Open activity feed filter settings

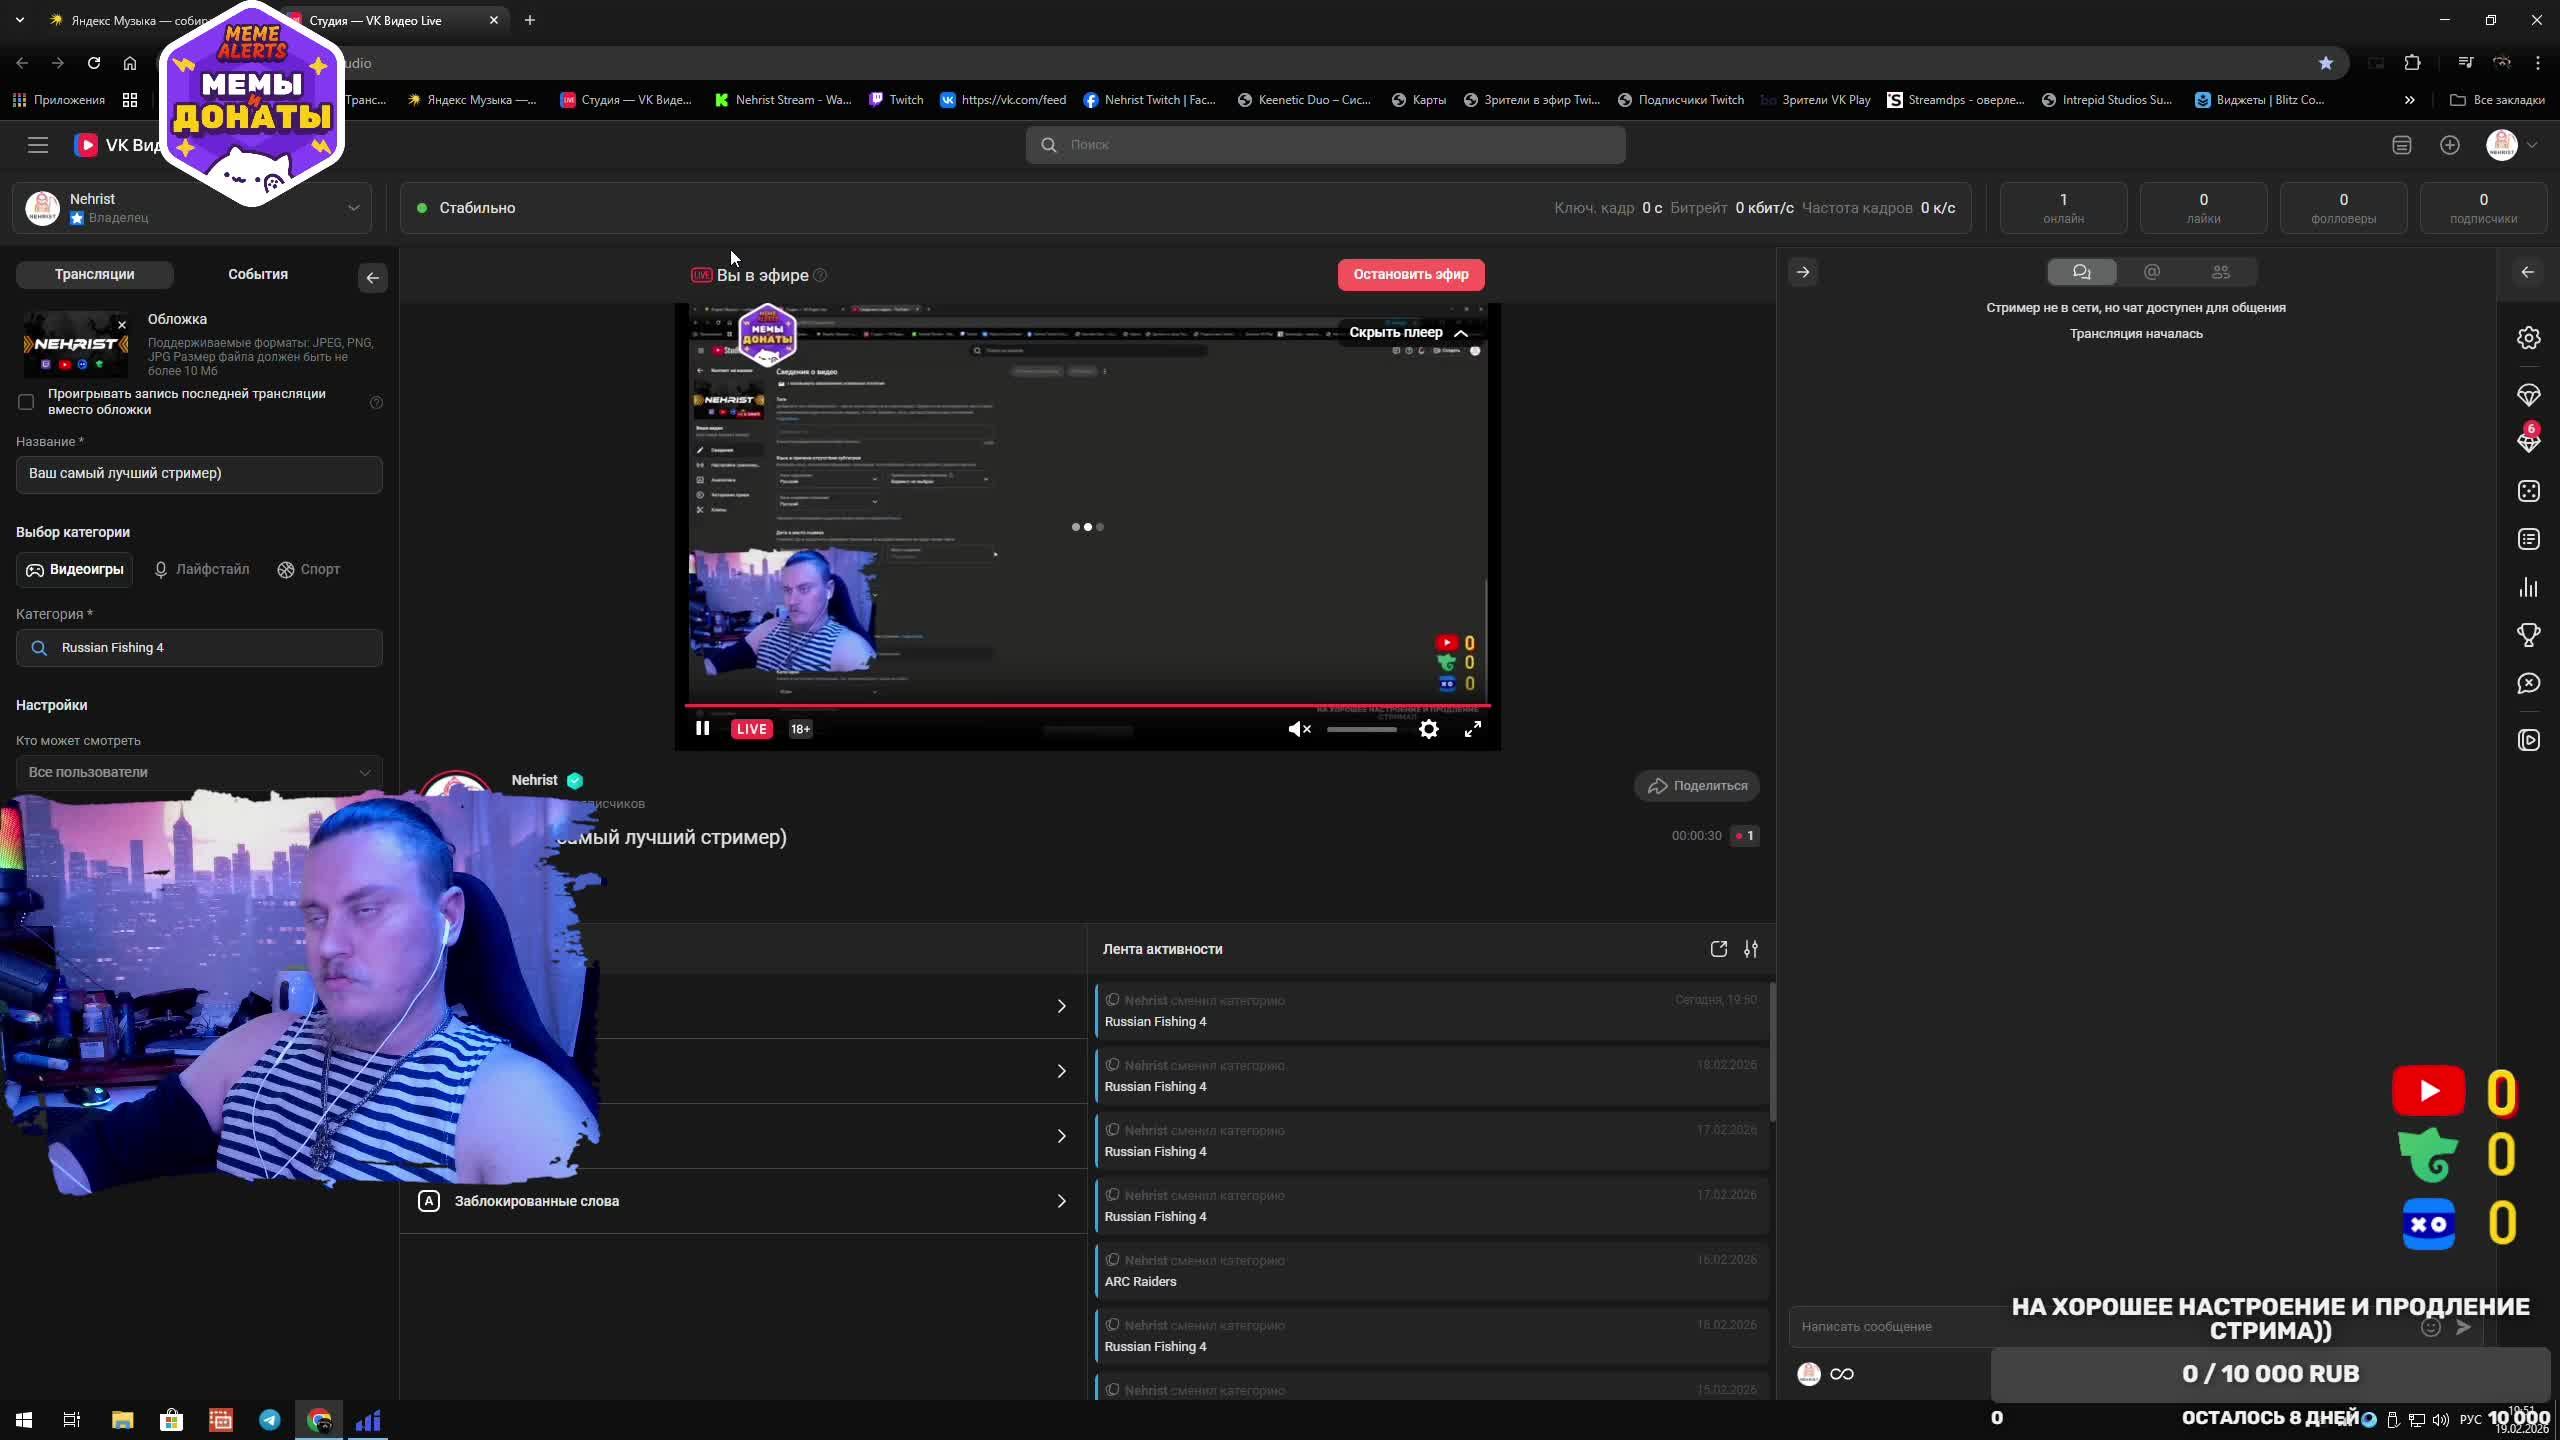click(x=1751, y=949)
